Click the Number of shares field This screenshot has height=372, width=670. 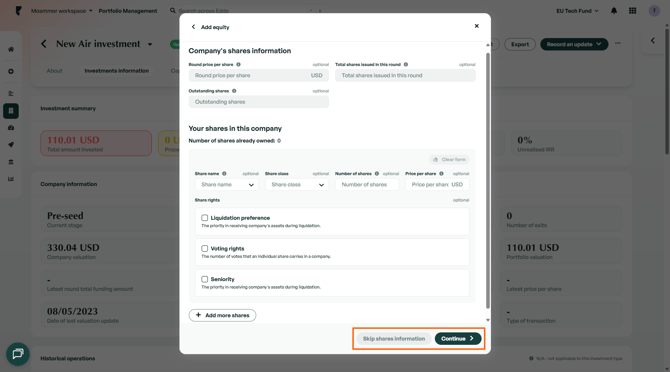tap(367, 185)
